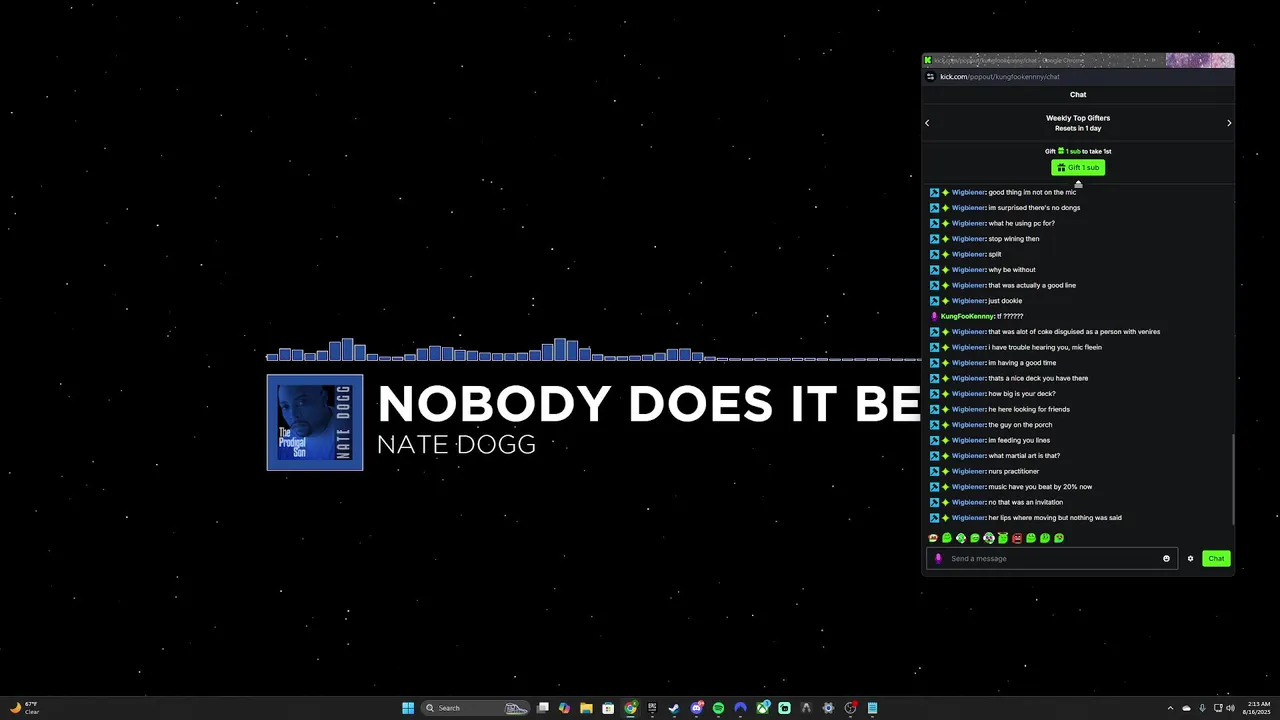1280x720 pixels.
Task: Go to next leaderboard with right arrow
Action: (1229, 123)
